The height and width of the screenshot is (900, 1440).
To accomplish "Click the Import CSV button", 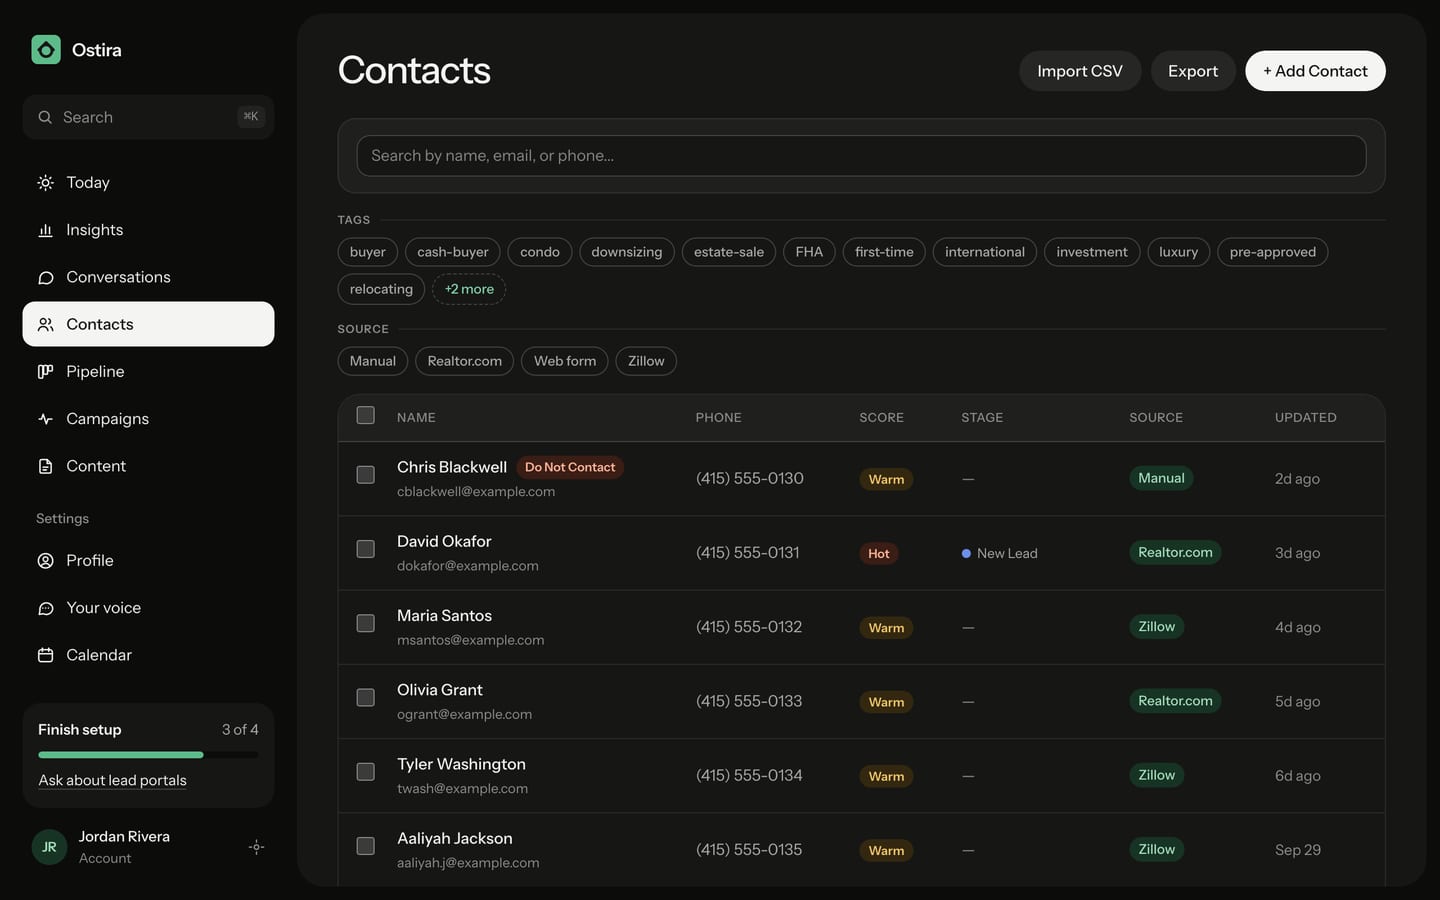I will point(1080,71).
